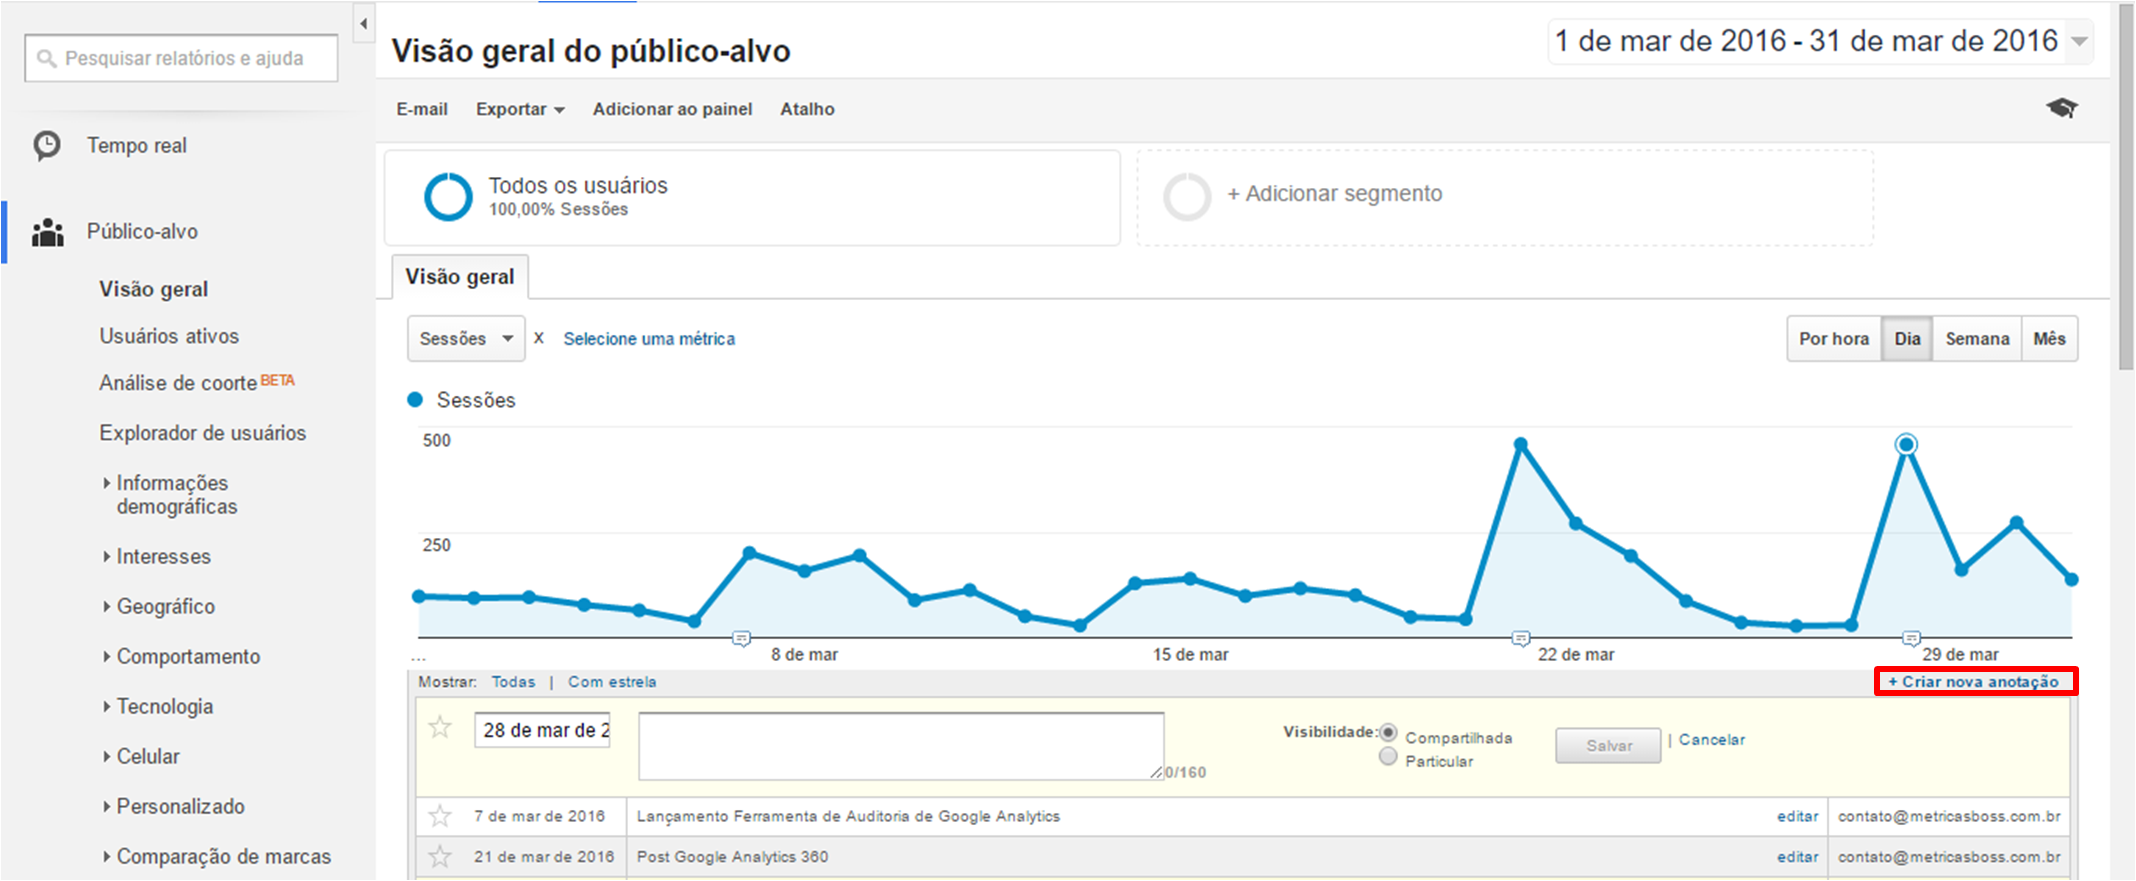Open the Exportar menu

pos(519,109)
